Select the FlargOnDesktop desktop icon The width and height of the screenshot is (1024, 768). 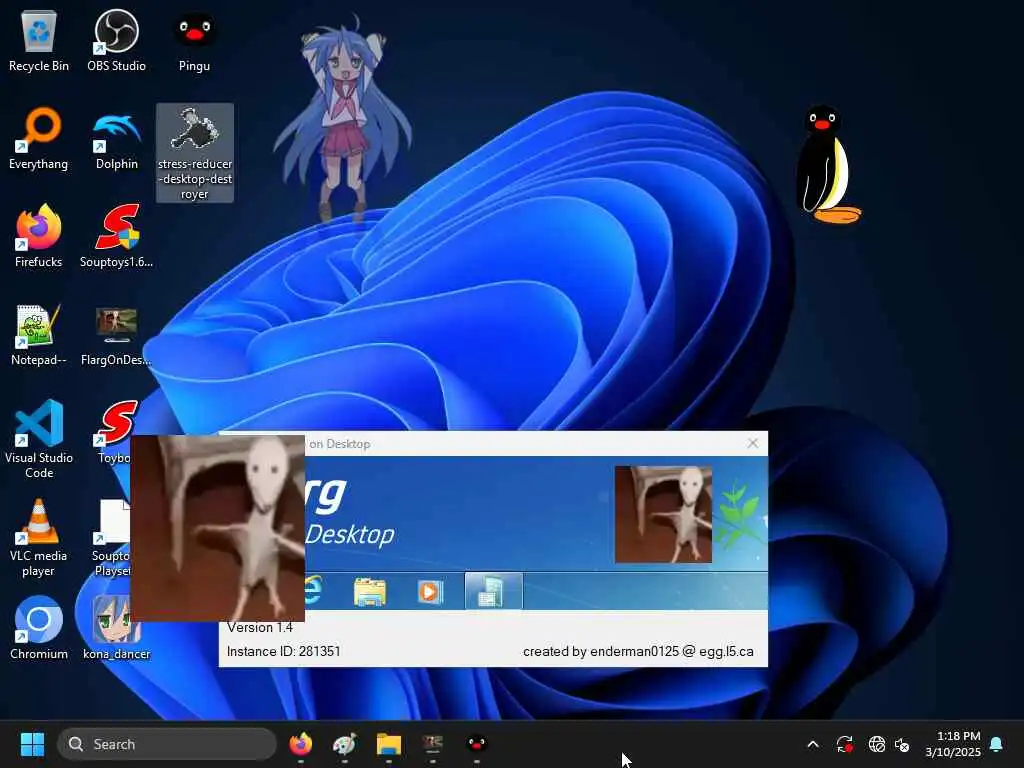(116, 334)
